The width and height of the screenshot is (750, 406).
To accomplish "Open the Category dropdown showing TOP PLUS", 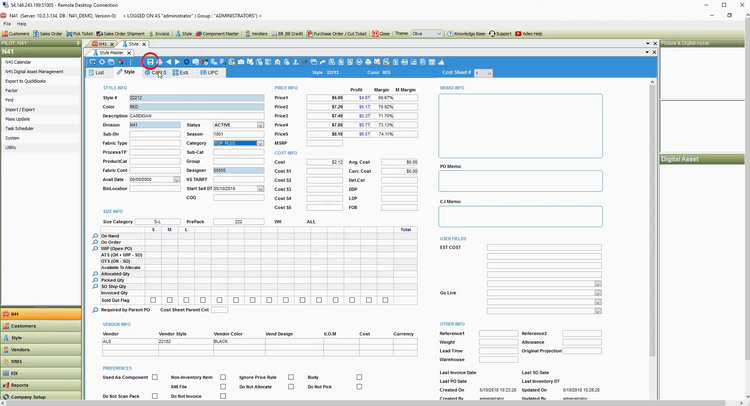I will coord(260,143).
